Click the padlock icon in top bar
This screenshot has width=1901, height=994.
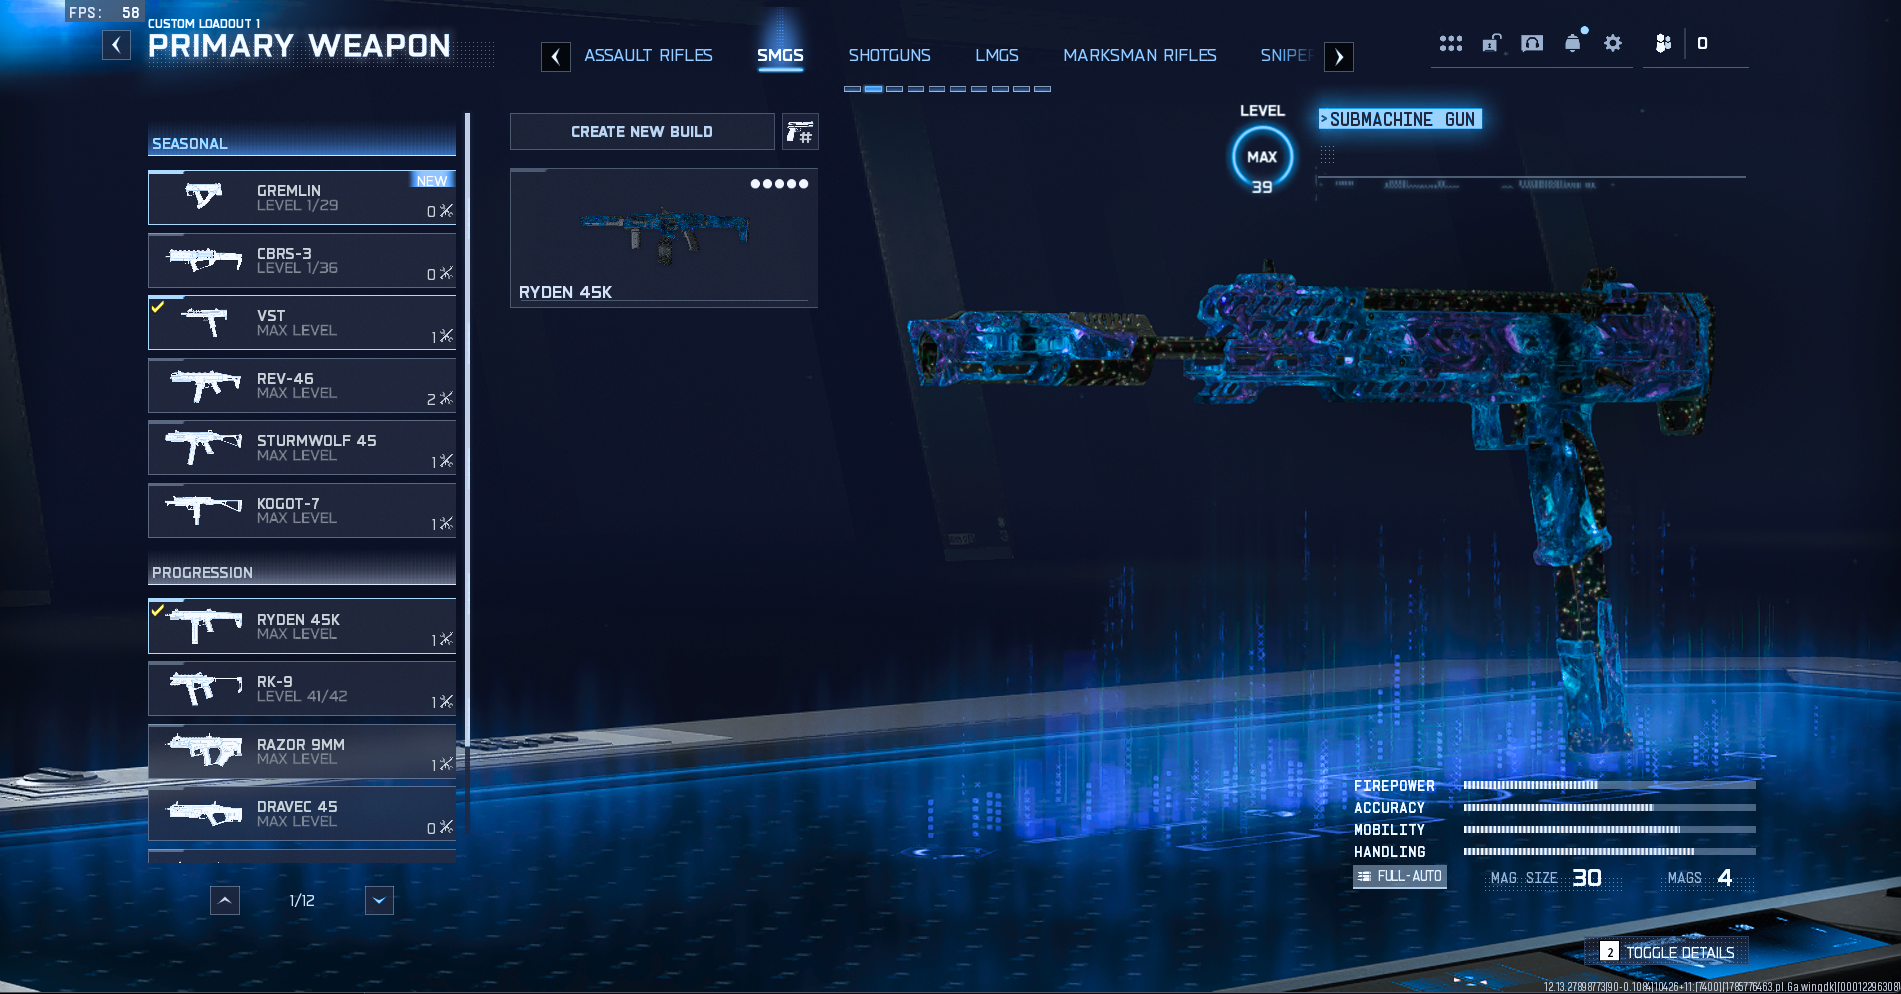click(1491, 43)
